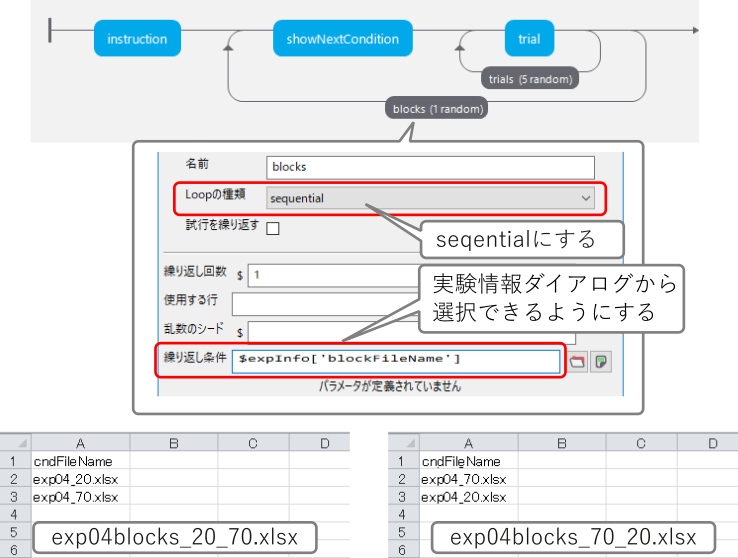Open trials (5 random) loop properties
This screenshot has height=558, width=738.
[x=530, y=79]
